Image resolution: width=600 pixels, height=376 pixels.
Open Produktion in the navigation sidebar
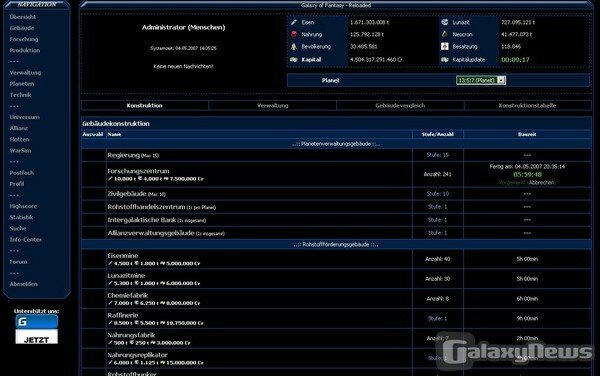[25, 50]
